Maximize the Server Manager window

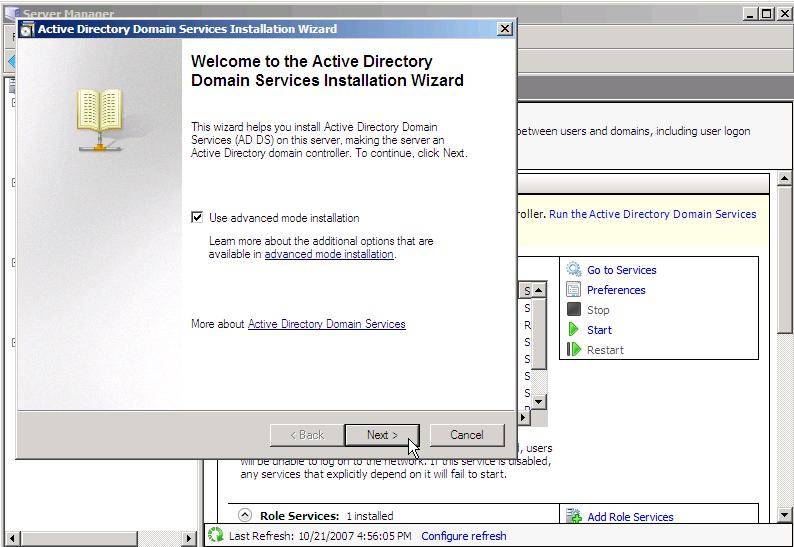(x=767, y=14)
